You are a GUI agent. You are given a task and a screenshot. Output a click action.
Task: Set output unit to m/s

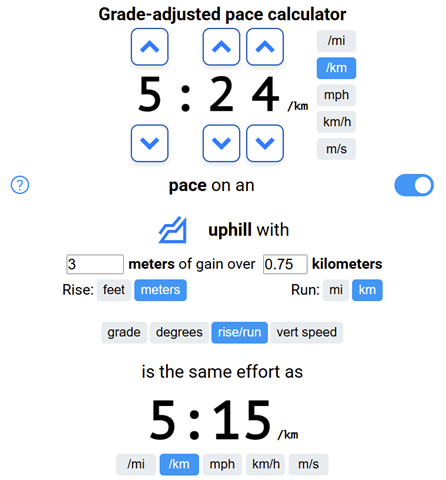click(308, 464)
